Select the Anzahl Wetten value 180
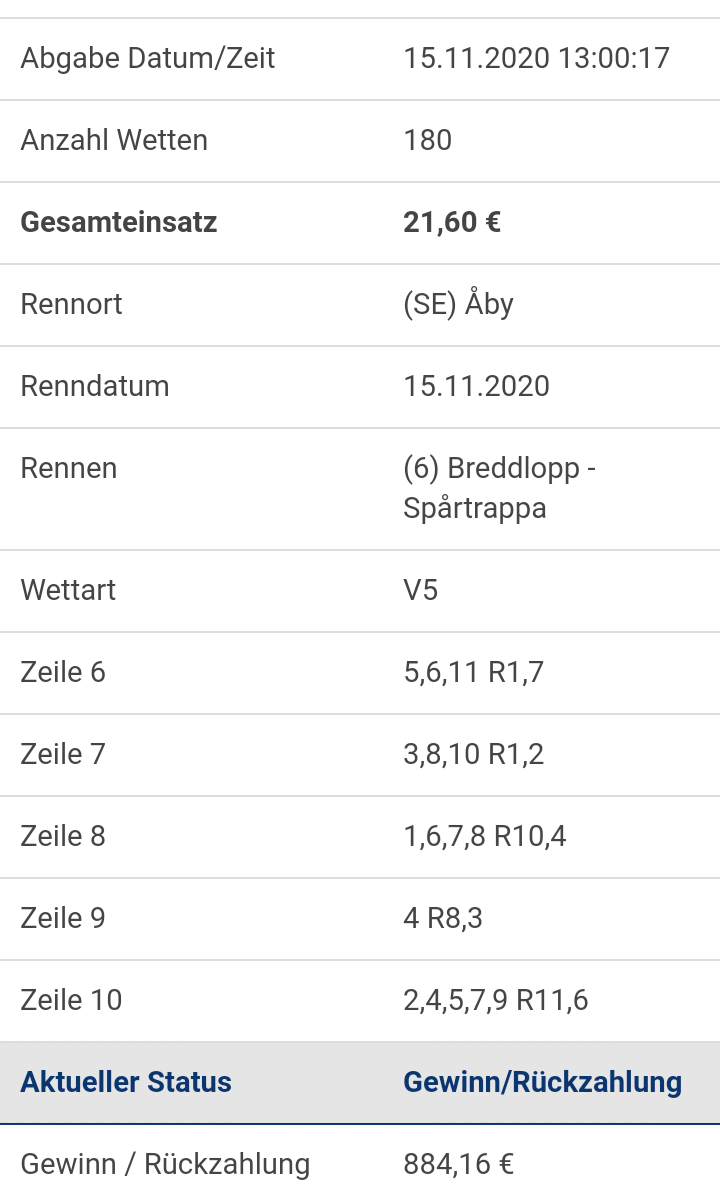 click(428, 140)
